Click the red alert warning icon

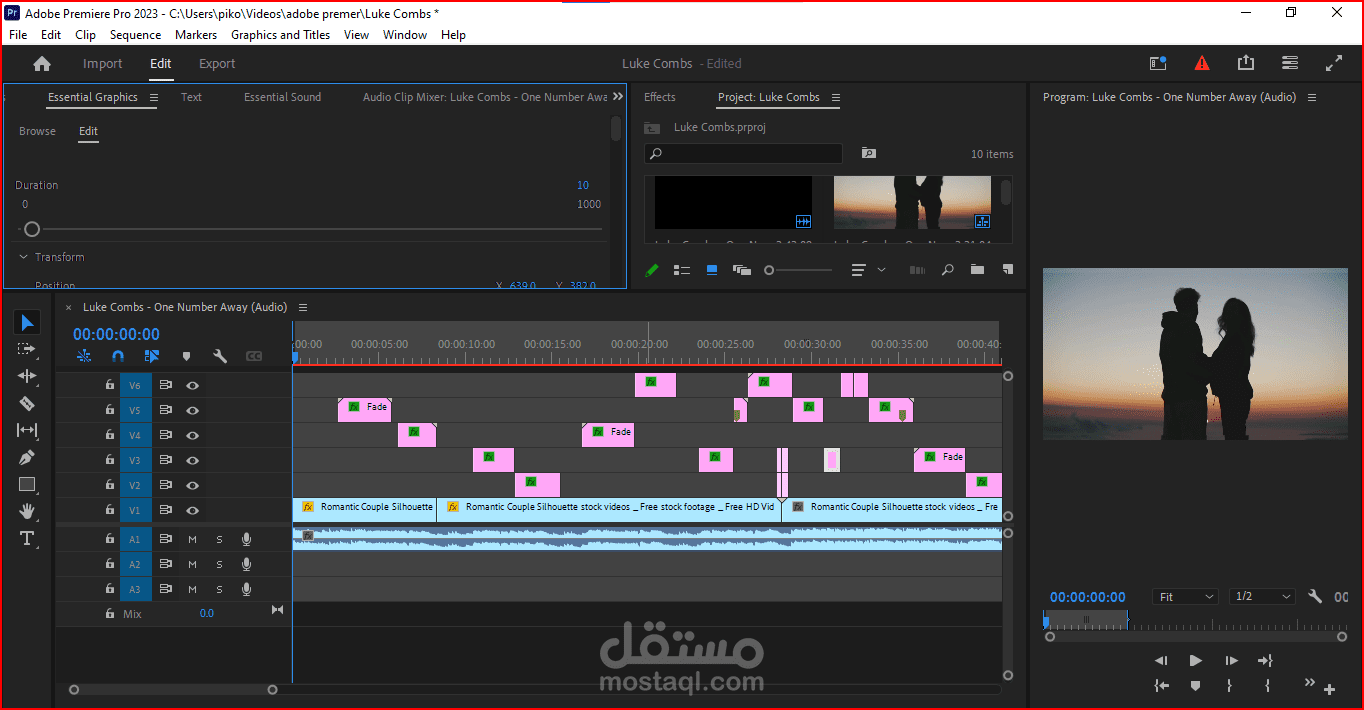point(1202,63)
